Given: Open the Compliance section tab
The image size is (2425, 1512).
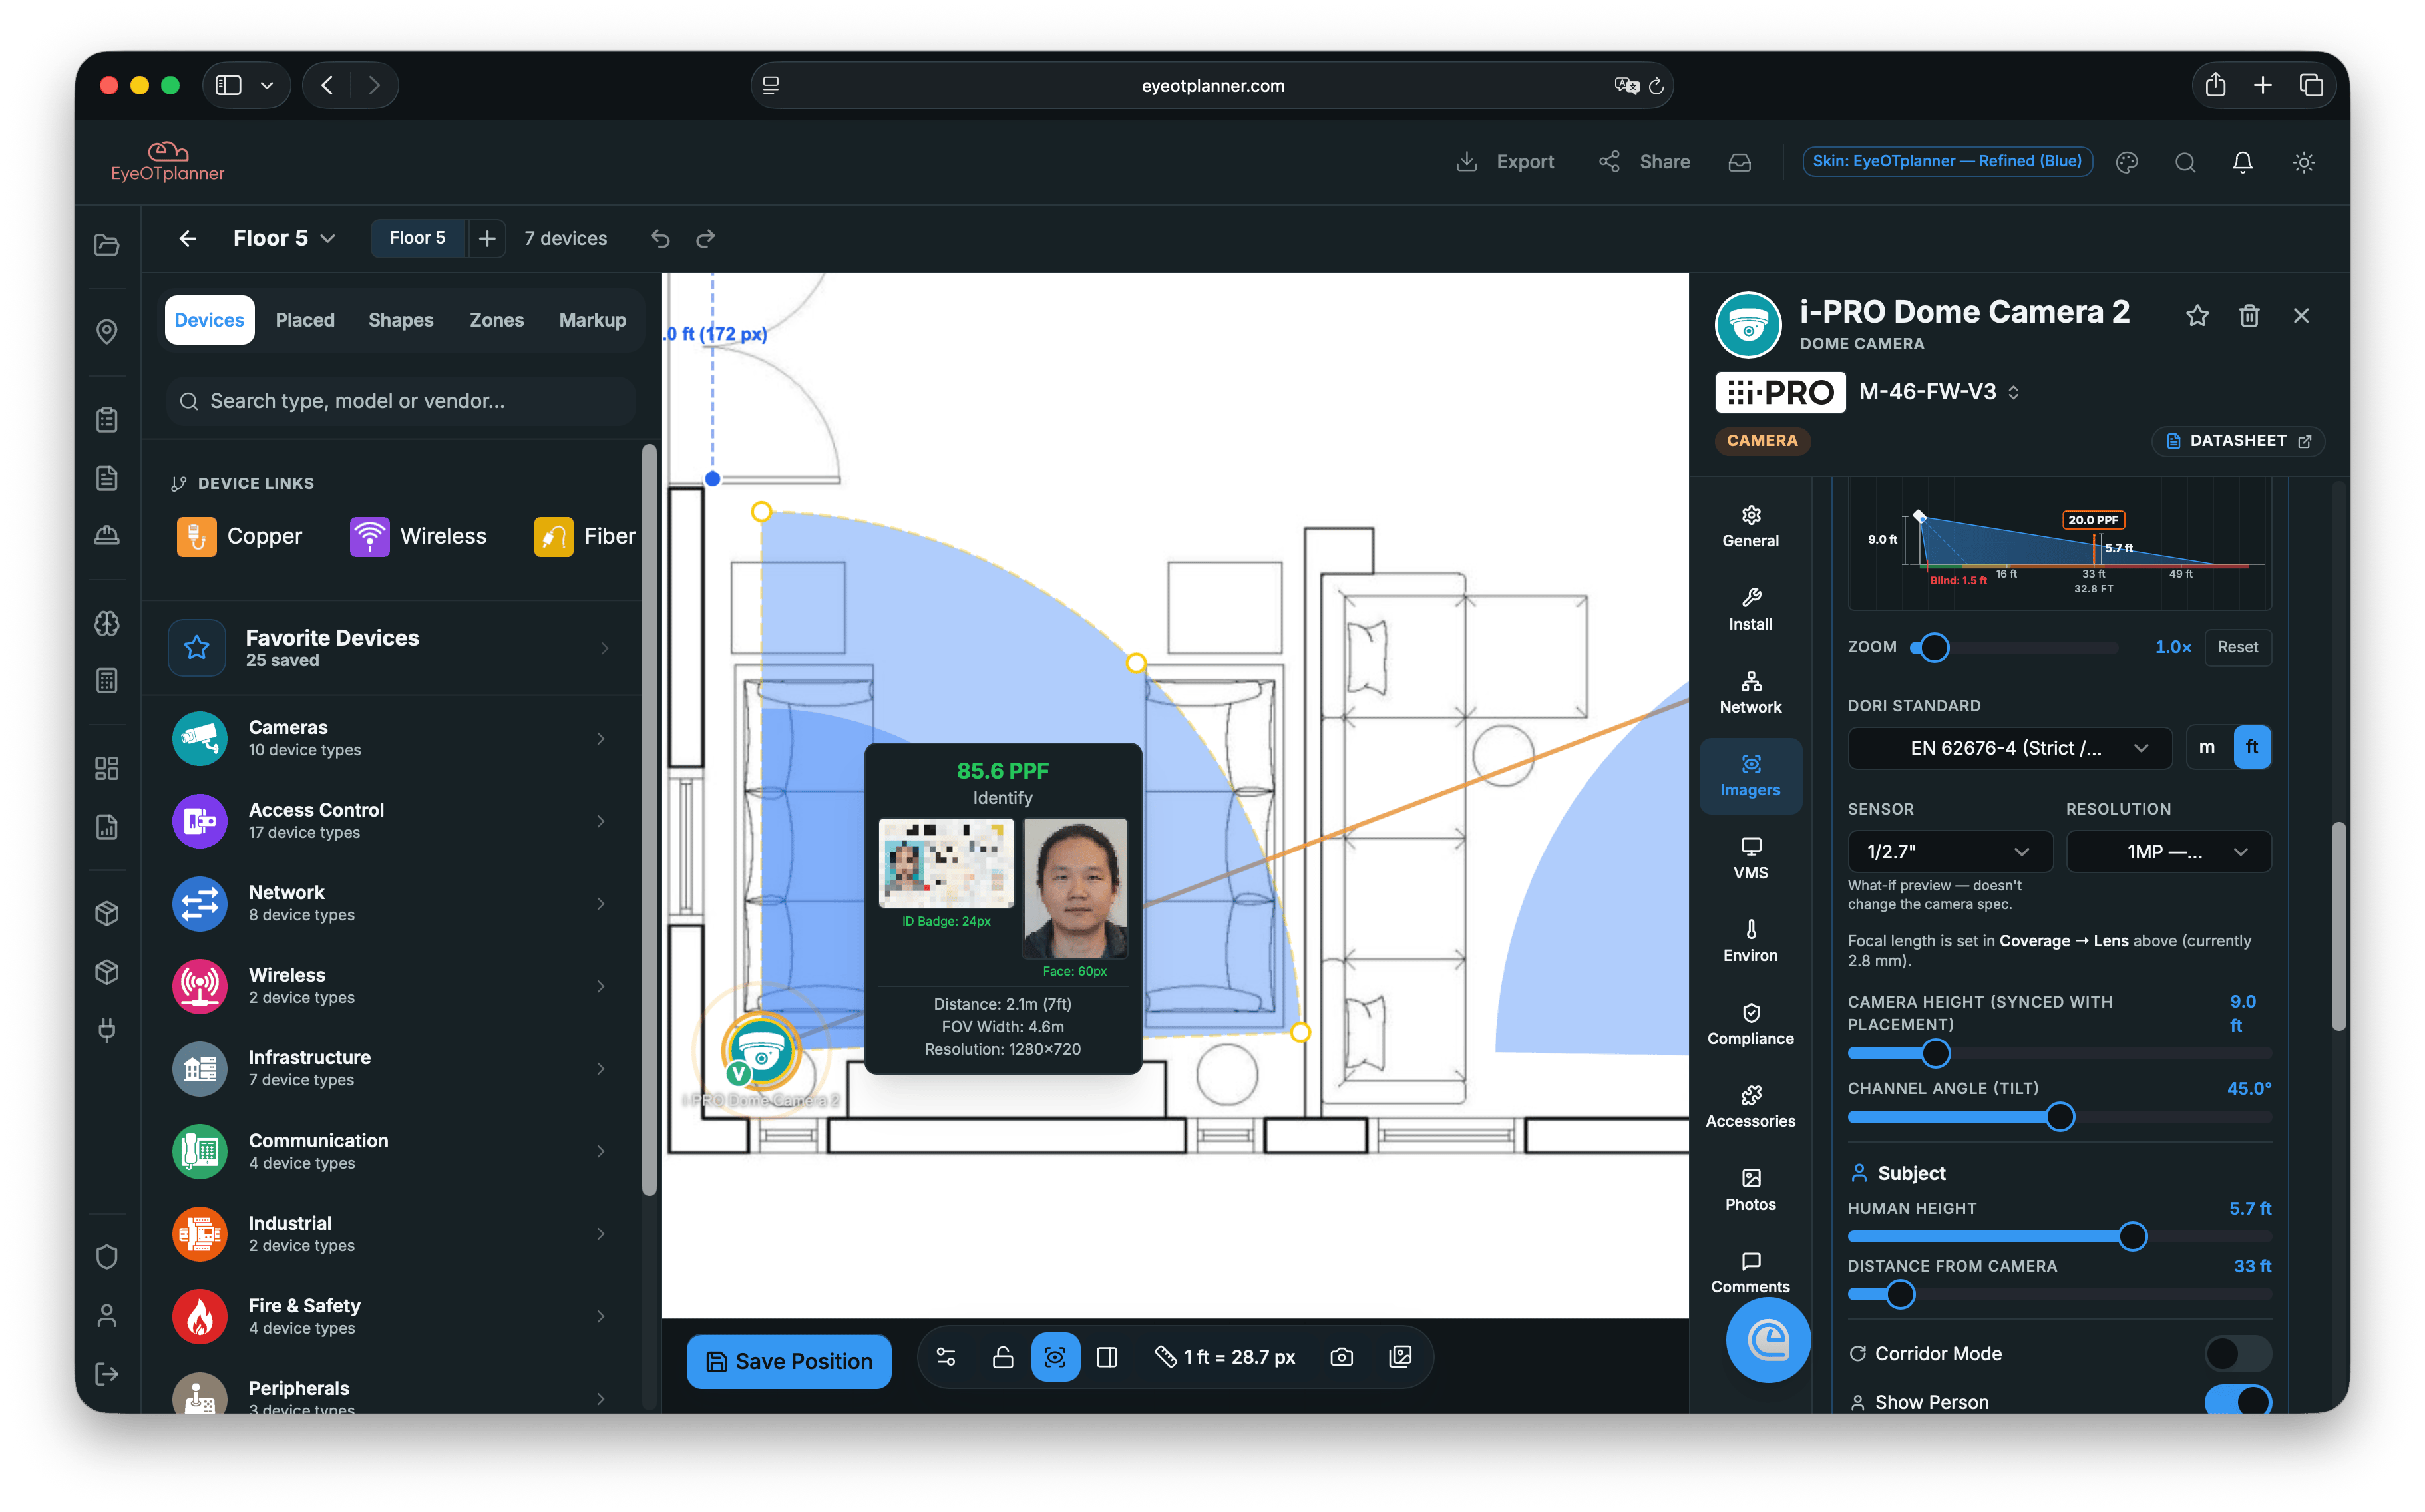Looking at the screenshot, I should [1750, 1025].
